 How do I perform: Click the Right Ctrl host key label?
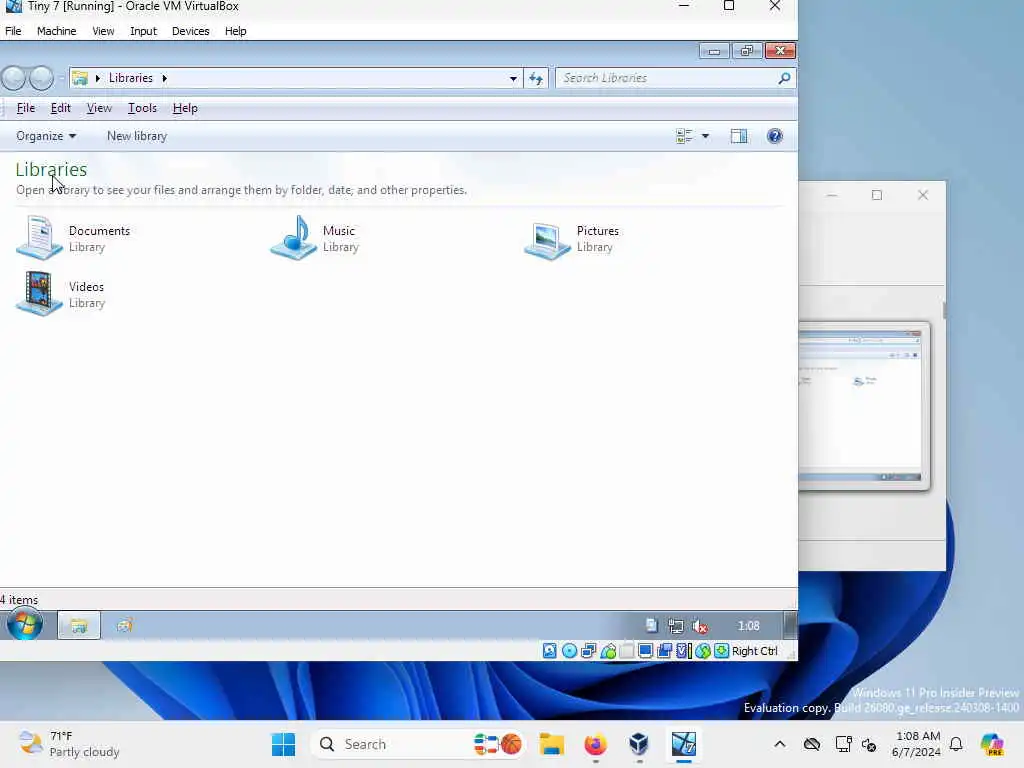[x=754, y=650]
